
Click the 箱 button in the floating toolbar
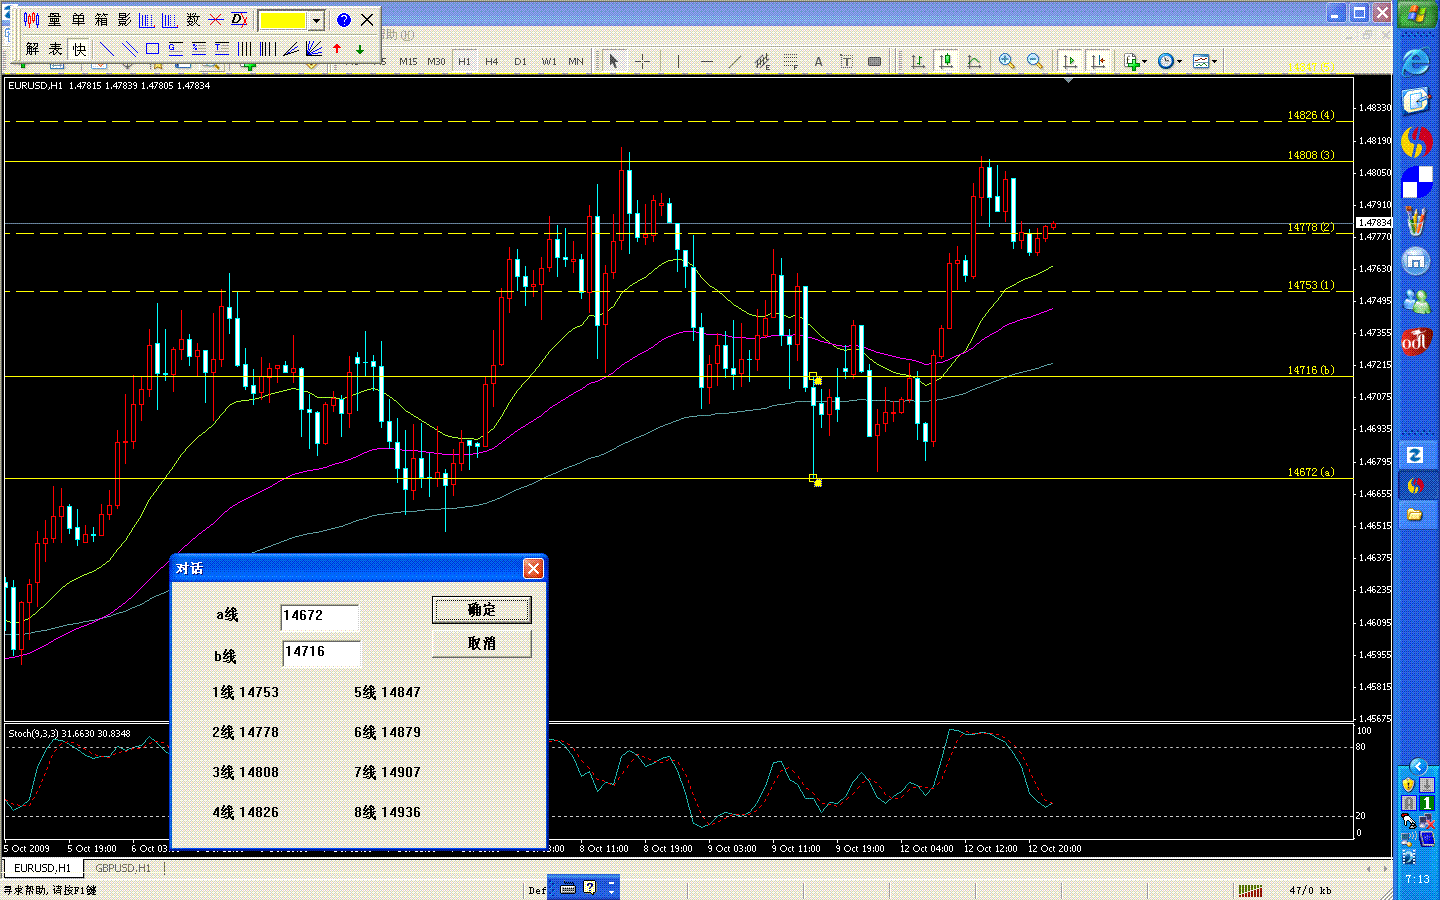[x=101, y=20]
